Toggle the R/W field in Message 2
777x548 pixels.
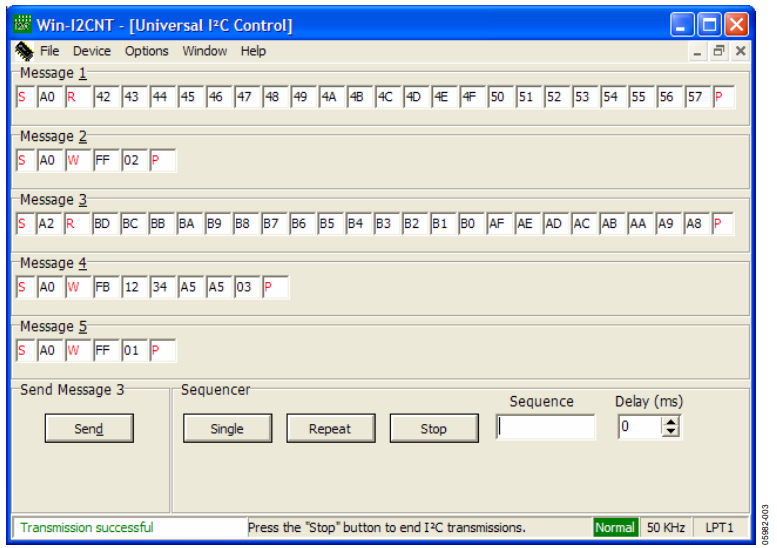pos(73,161)
